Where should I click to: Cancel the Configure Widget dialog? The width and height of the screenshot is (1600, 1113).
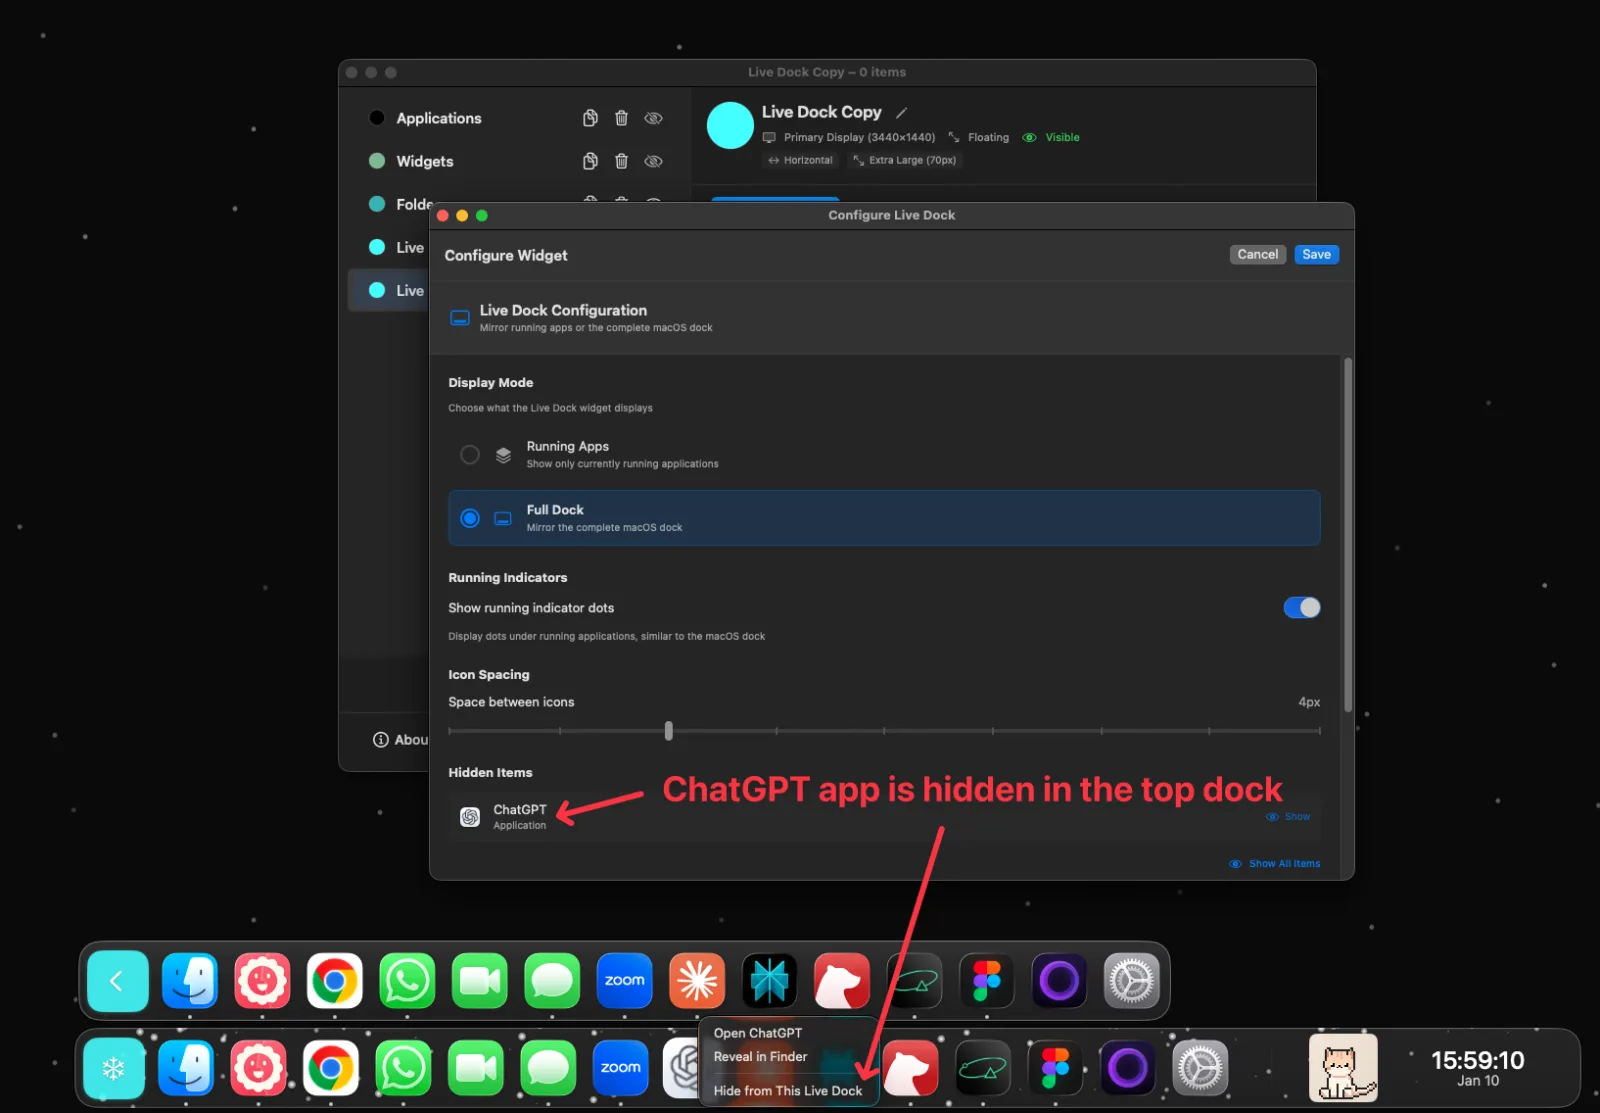[1257, 255]
